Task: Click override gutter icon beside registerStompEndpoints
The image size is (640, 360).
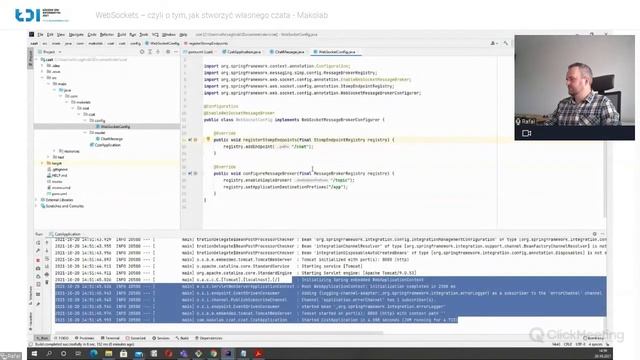Action: tap(190, 140)
